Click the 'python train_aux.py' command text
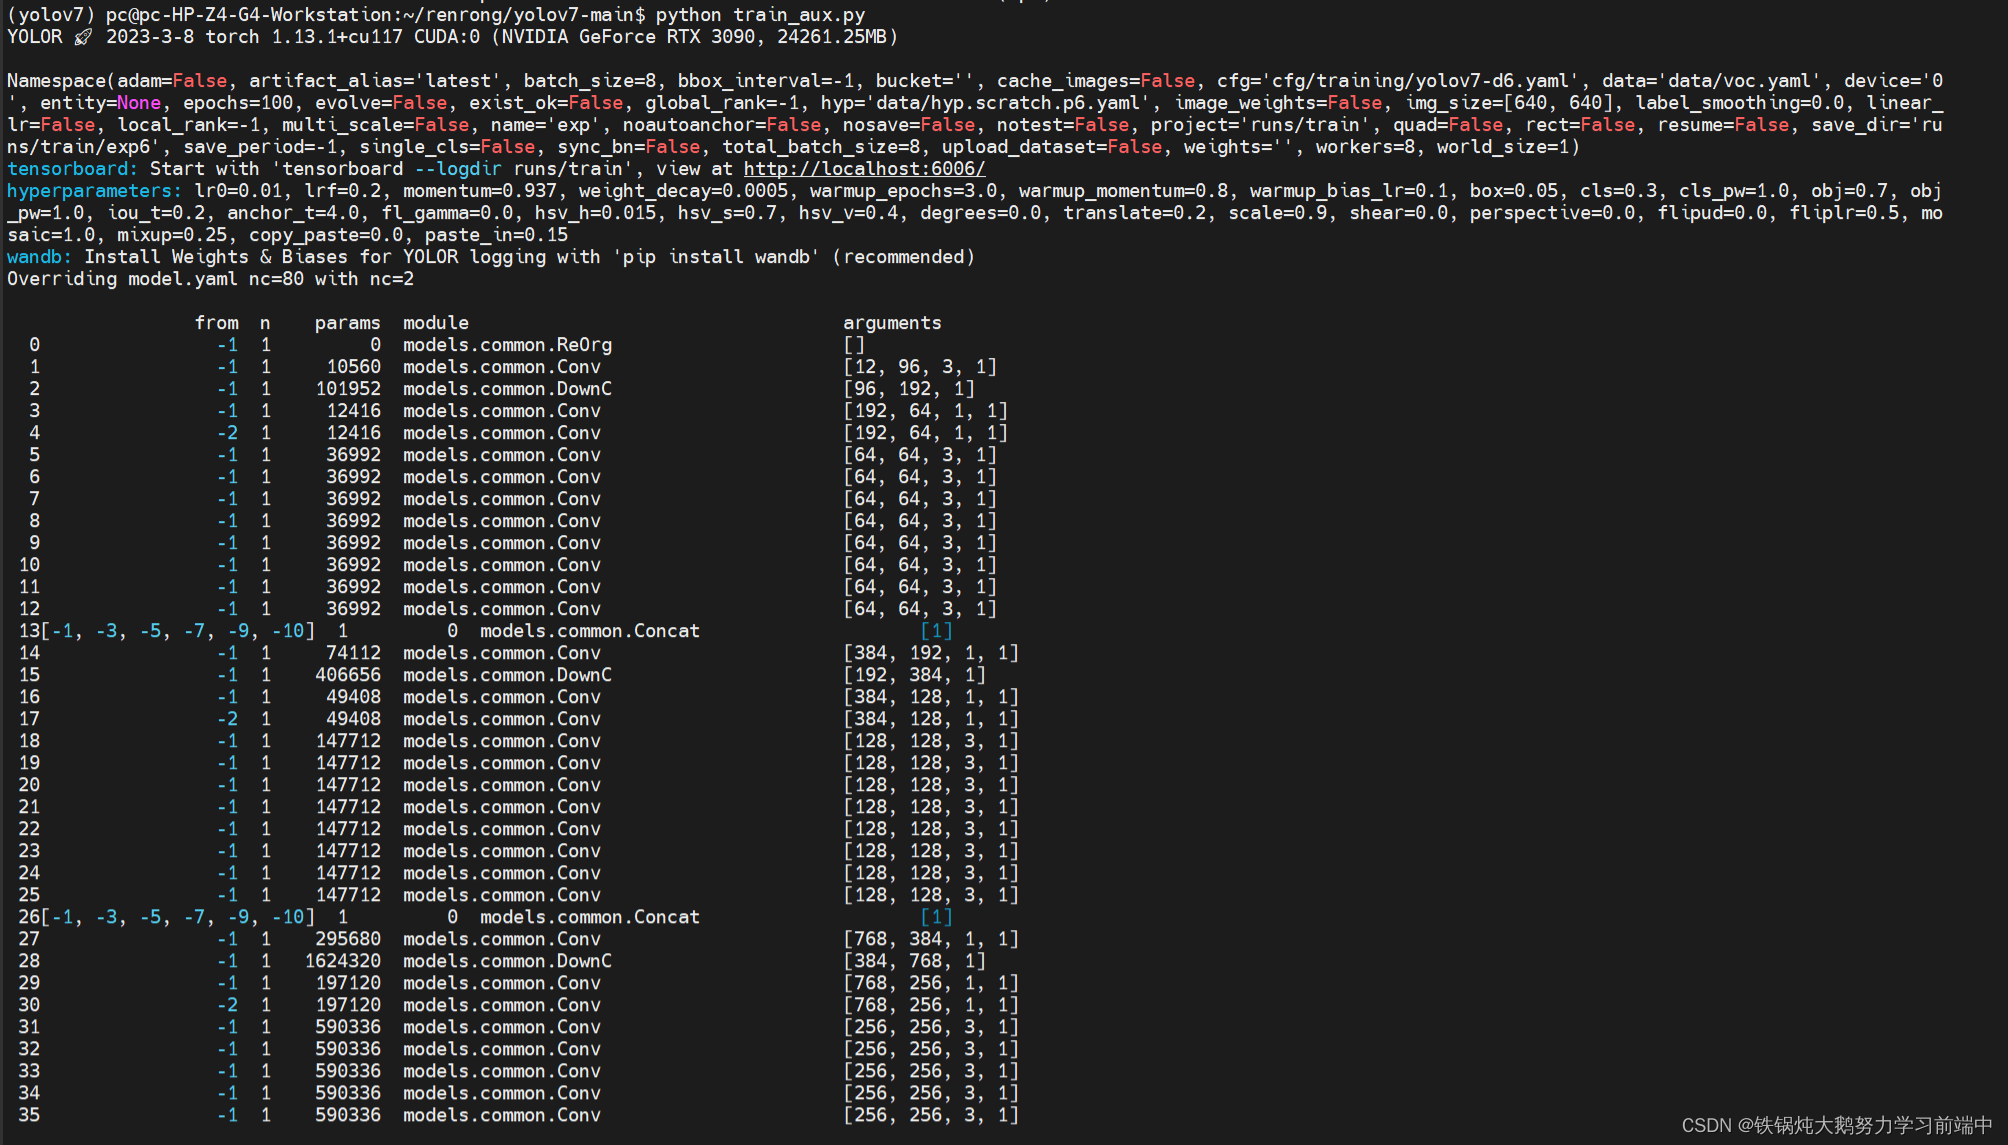 pyautogui.click(x=760, y=15)
